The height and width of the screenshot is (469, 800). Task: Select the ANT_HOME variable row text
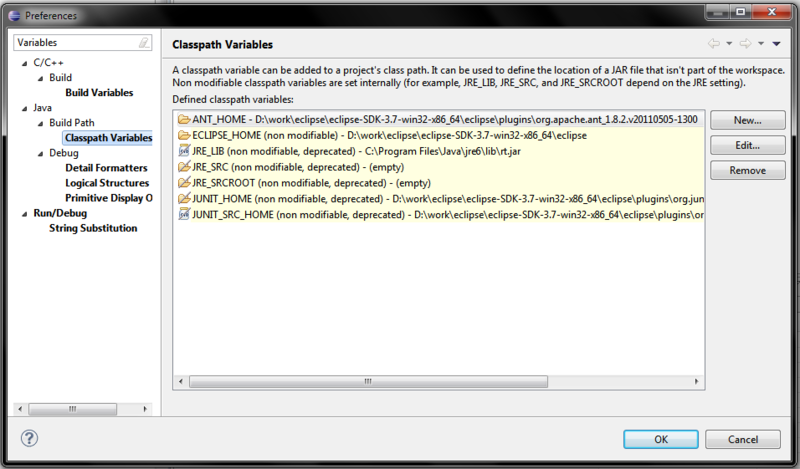pyautogui.click(x=444, y=119)
